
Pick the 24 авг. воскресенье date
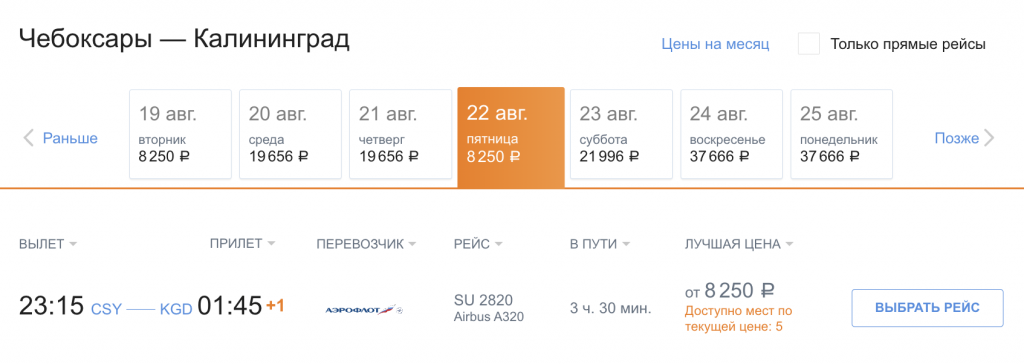(731, 134)
